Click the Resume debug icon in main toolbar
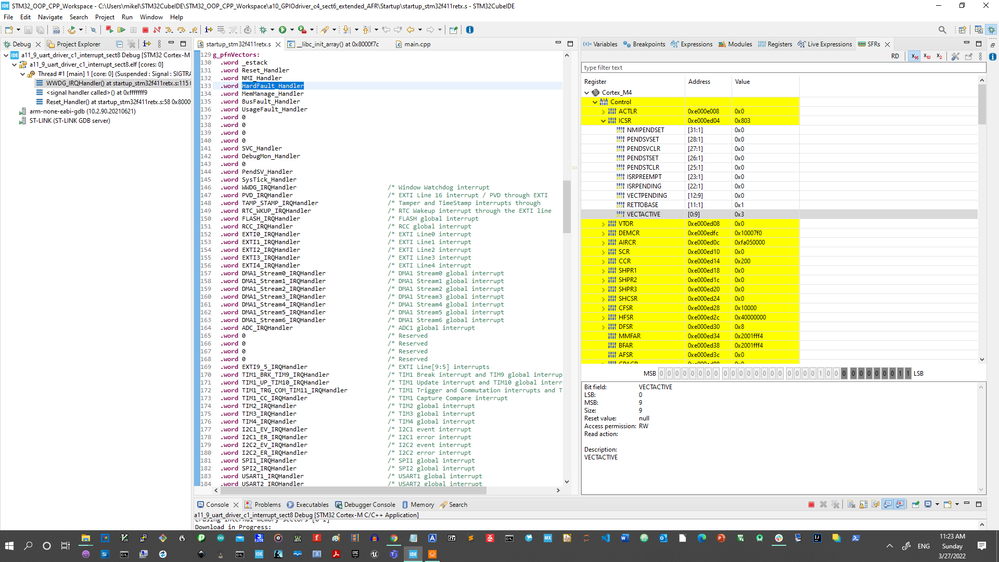999x562 pixels. tap(121, 29)
